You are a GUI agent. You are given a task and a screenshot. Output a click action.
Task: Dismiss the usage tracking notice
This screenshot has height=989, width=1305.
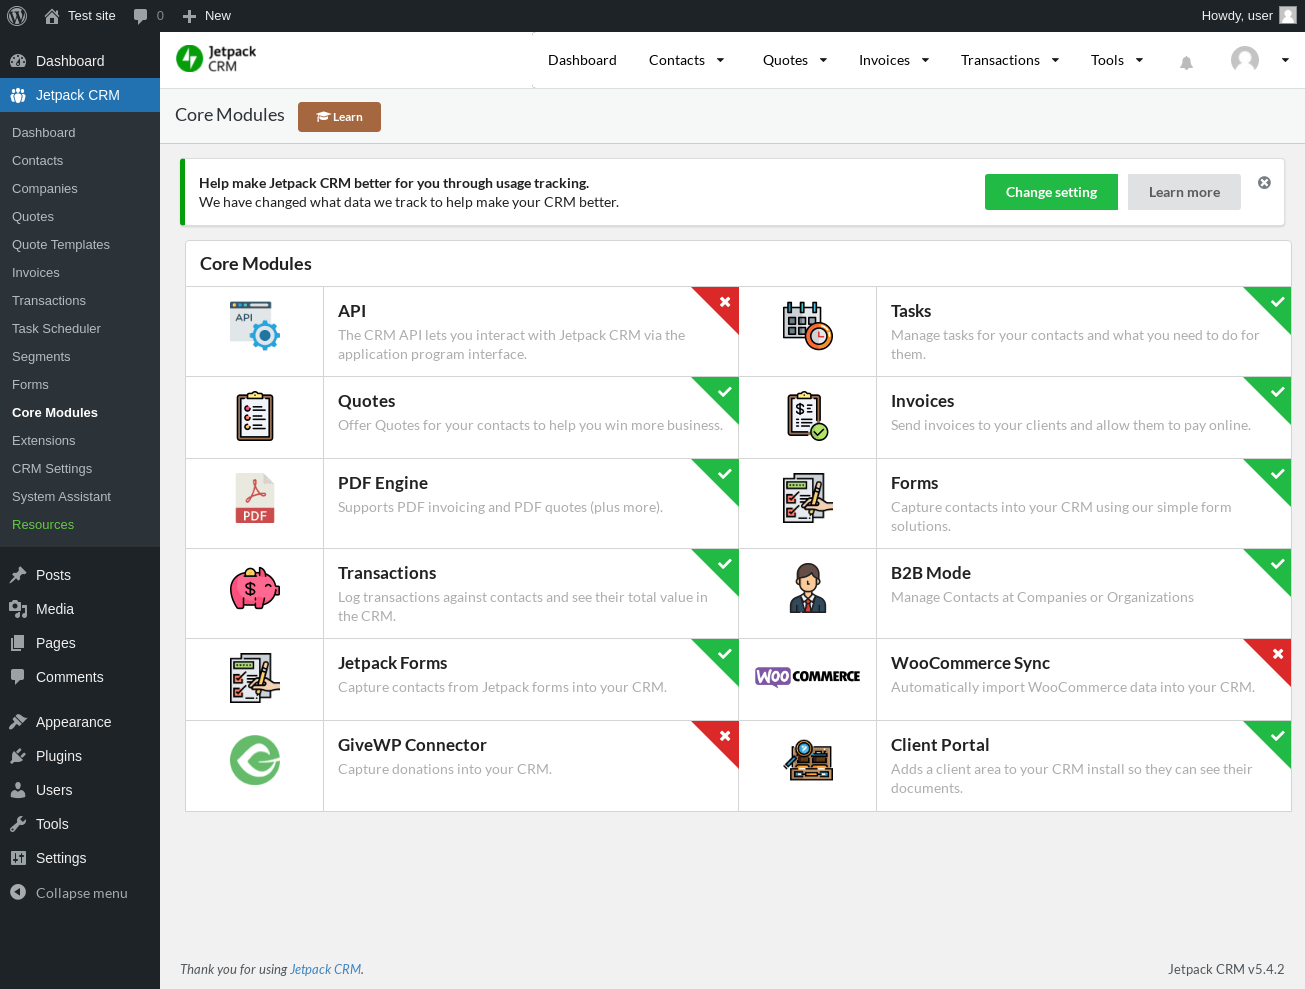1264,182
